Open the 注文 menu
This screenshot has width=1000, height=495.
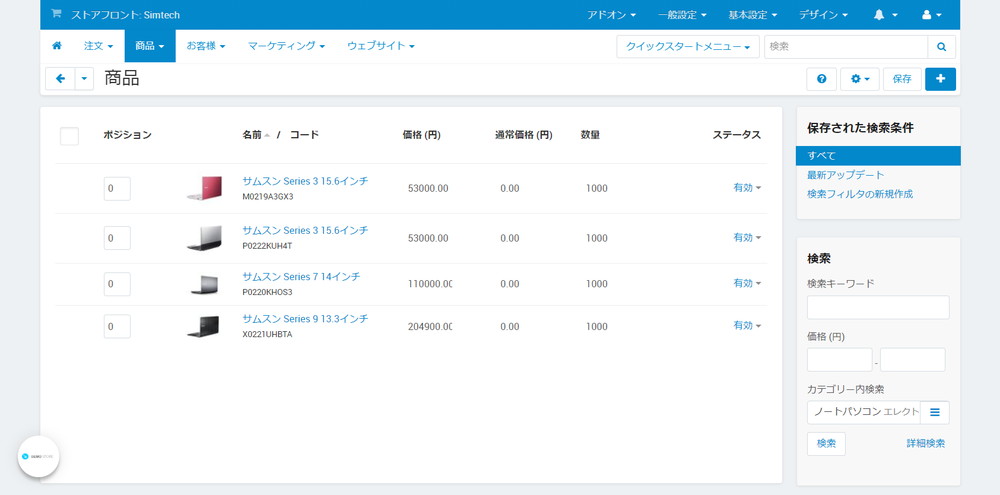tap(98, 46)
